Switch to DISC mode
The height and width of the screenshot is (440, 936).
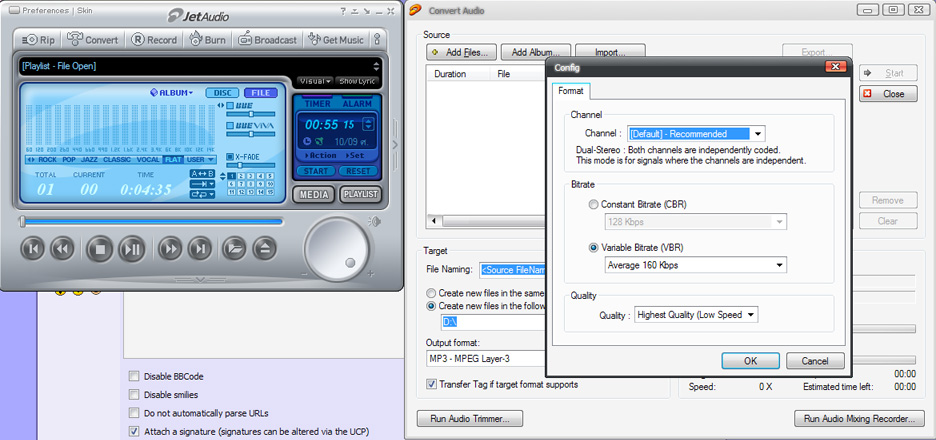click(x=223, y=93)
